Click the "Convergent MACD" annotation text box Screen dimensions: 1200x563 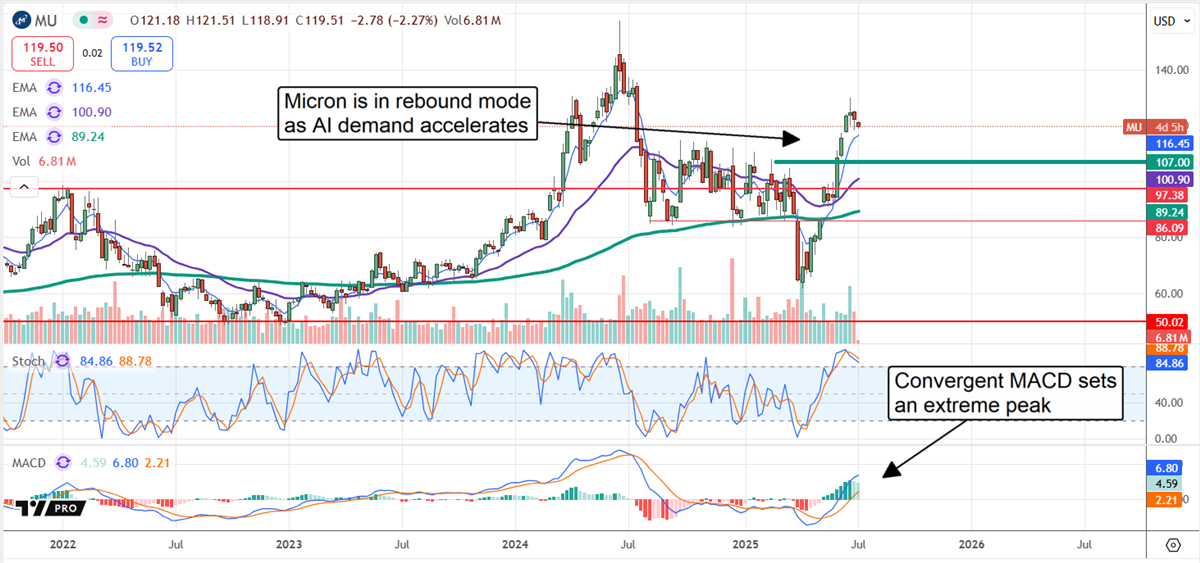(1006, 393)
